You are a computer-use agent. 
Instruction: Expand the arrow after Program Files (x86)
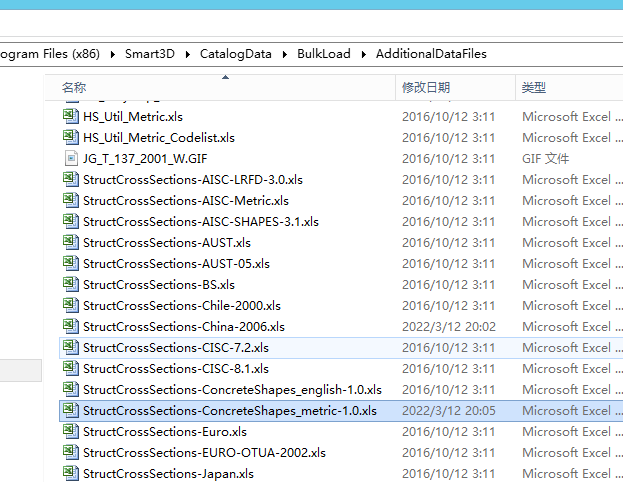112,54
